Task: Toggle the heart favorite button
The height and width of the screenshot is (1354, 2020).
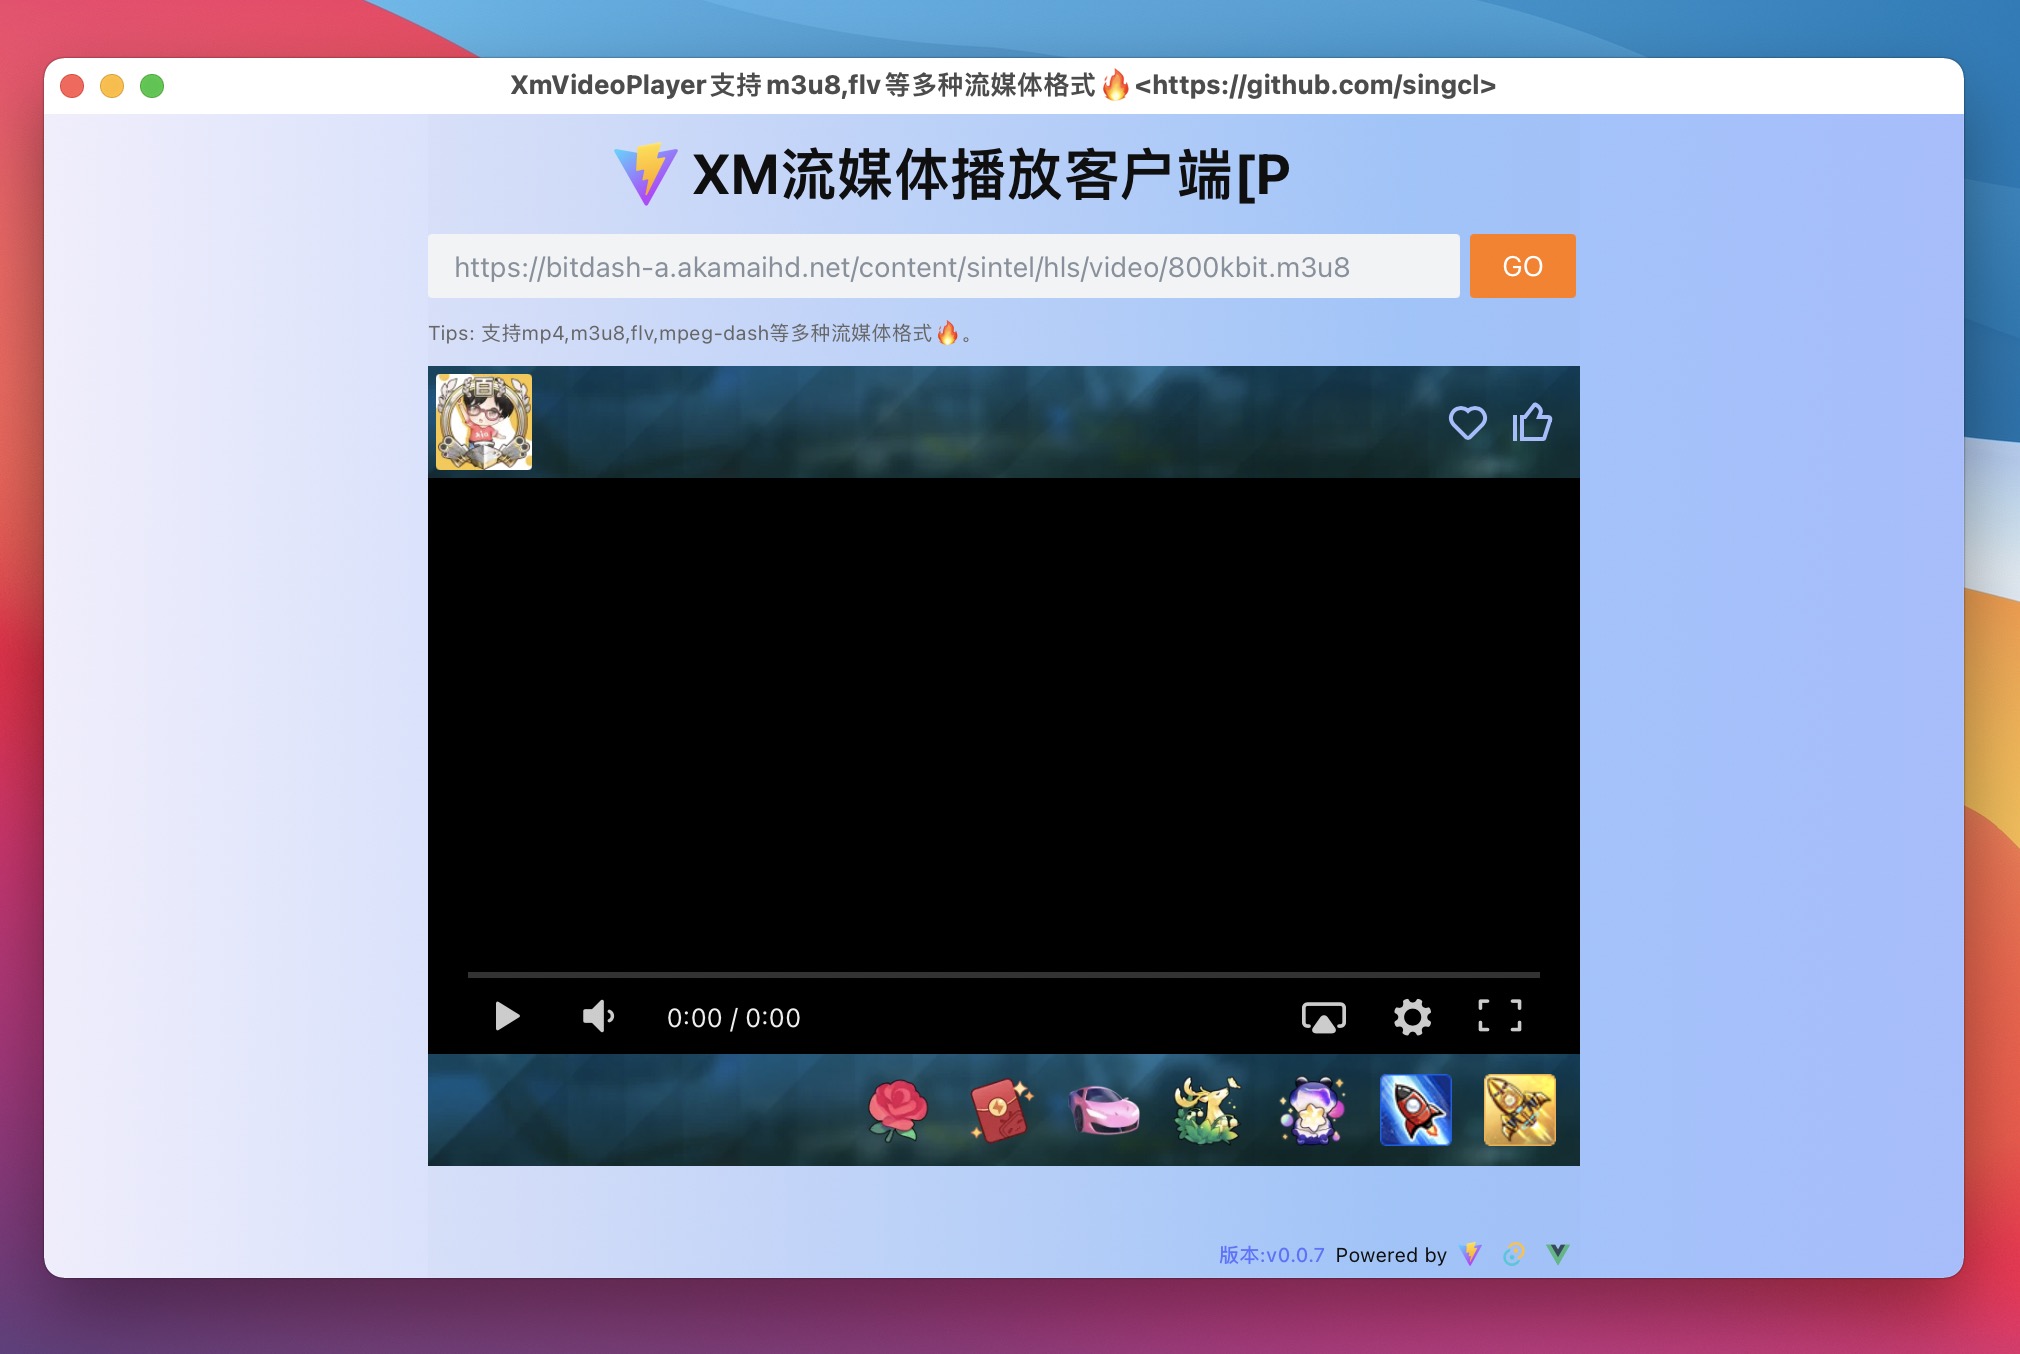Action: 1469,423
